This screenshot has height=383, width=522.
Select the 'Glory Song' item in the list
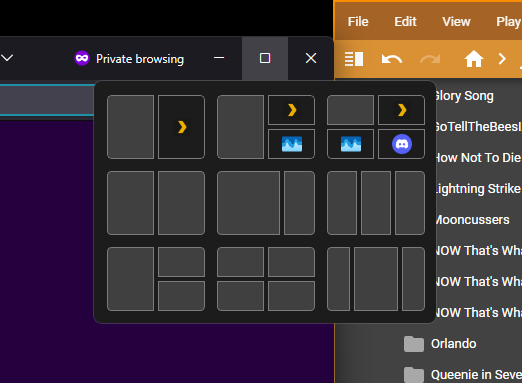tap(465, 96)
